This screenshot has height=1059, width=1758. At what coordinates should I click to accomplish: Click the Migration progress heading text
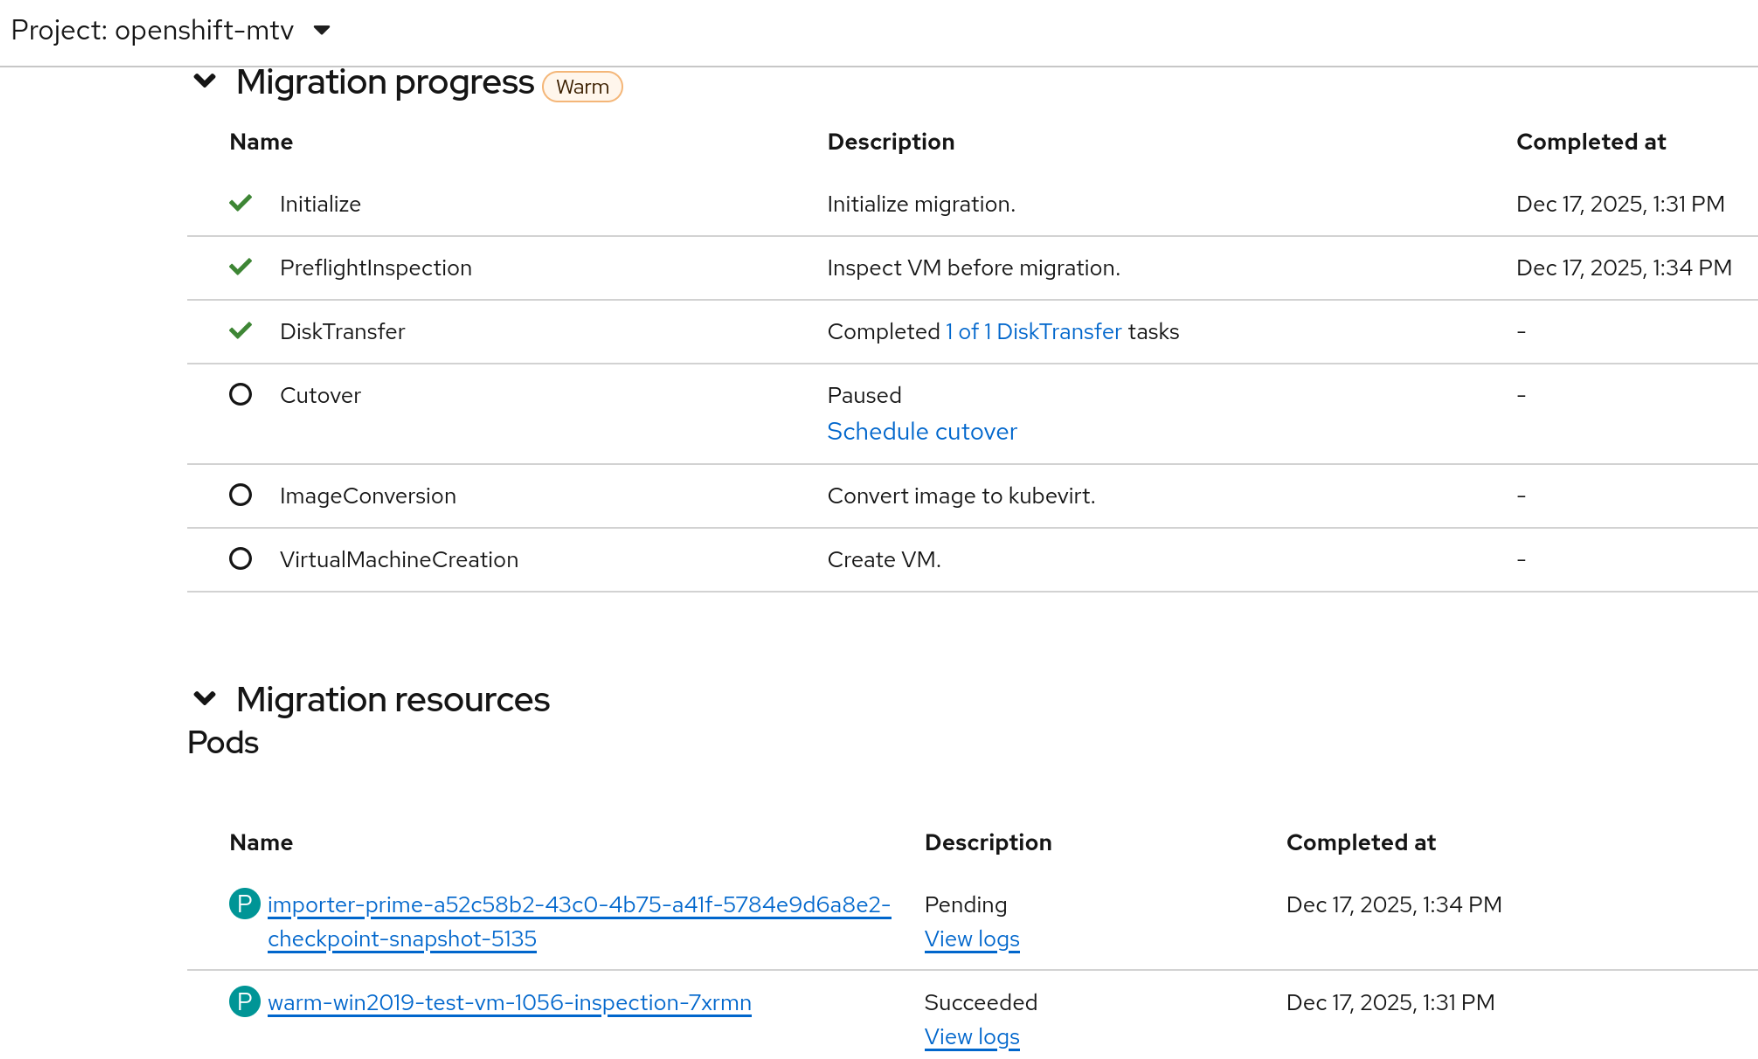coord(385,82)
